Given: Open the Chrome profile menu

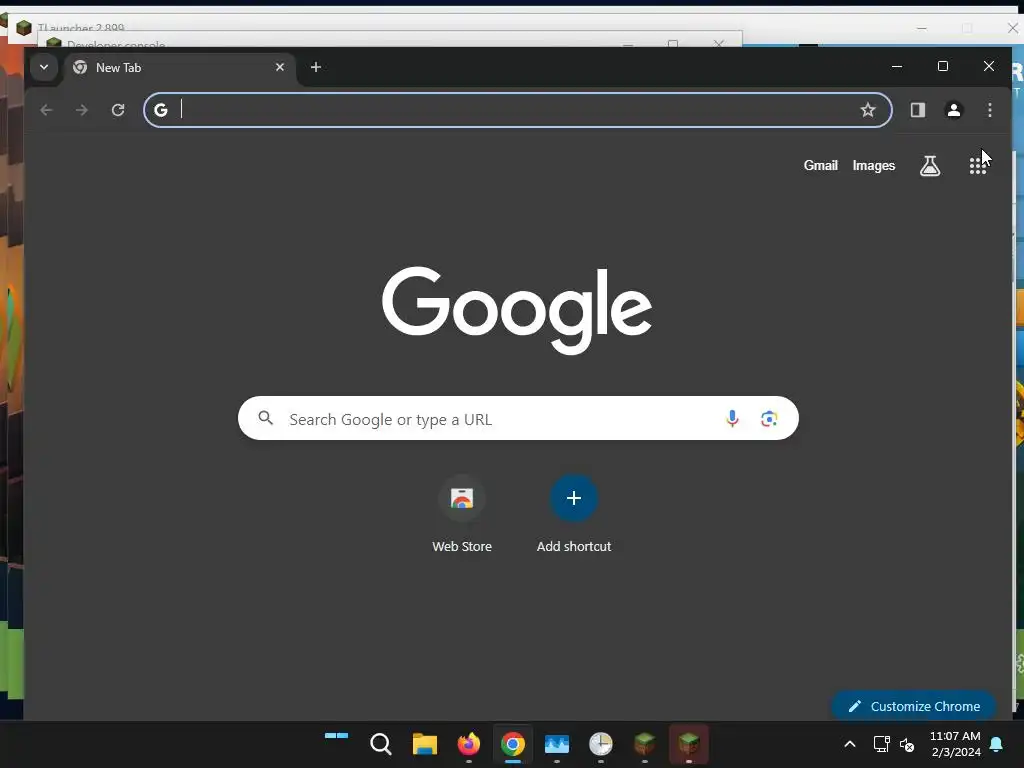Looking at the screenshot, I should [953, 110].
